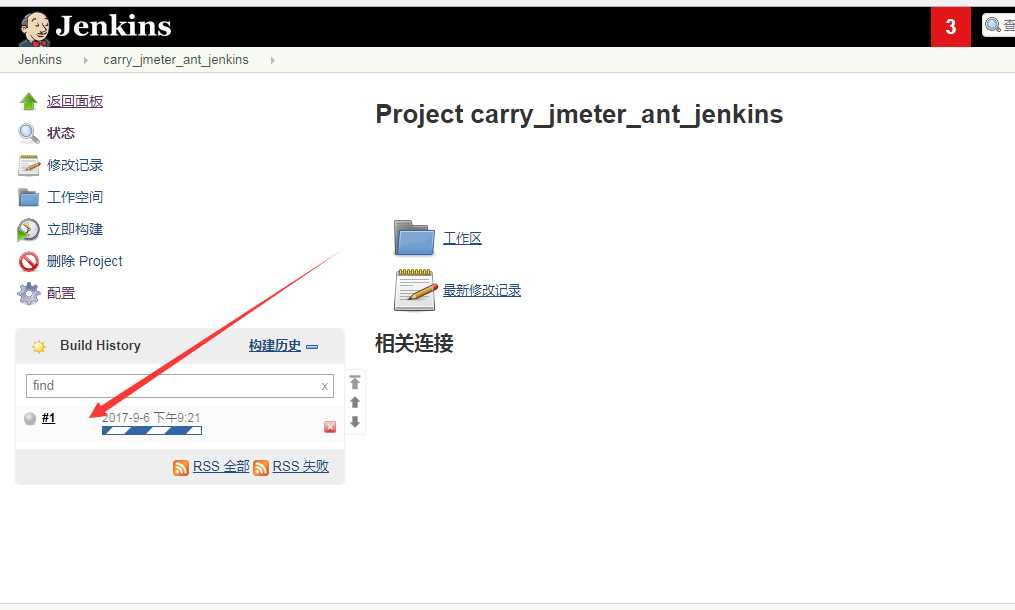Image resolution: width=1015 pixels, height=610 pixels.
Task: Click the find build filter field
Action: tap(179, 386)
